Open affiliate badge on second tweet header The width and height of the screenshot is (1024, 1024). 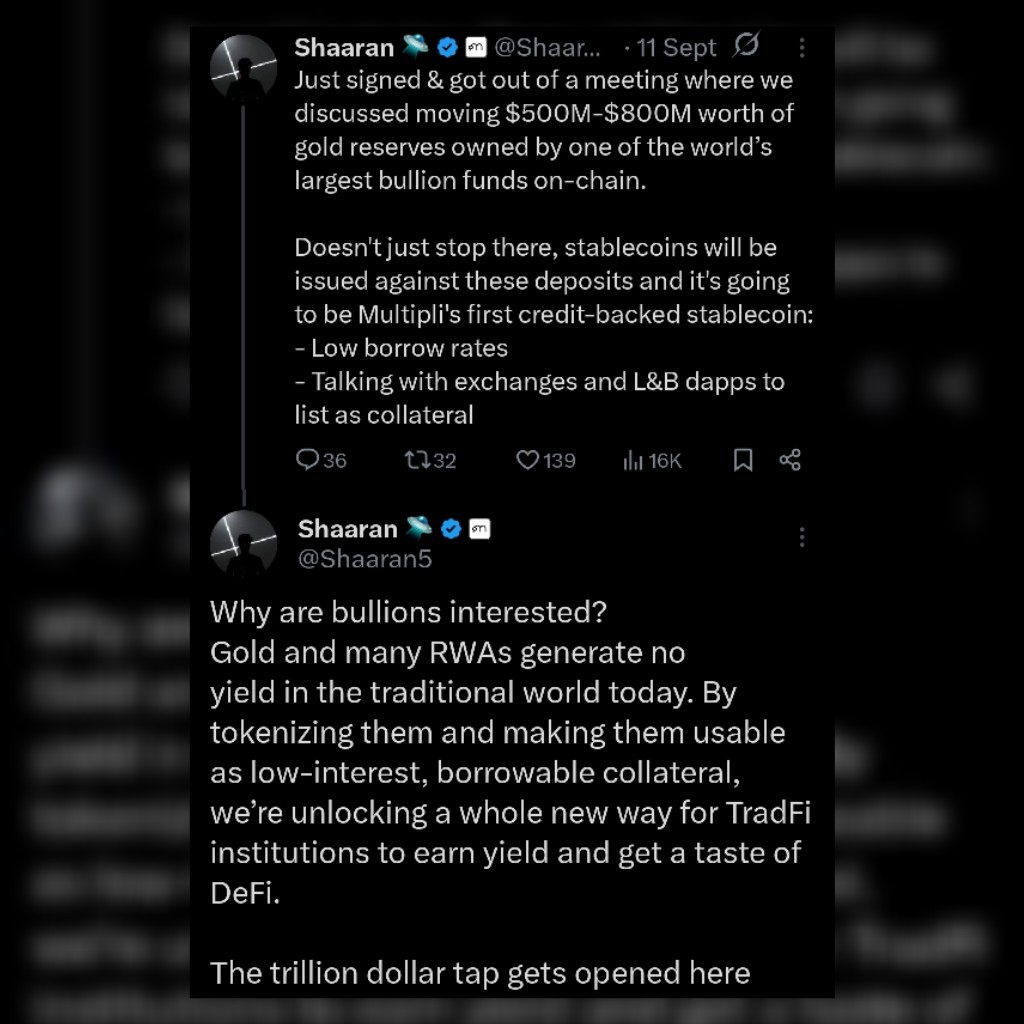pos(479,528)
